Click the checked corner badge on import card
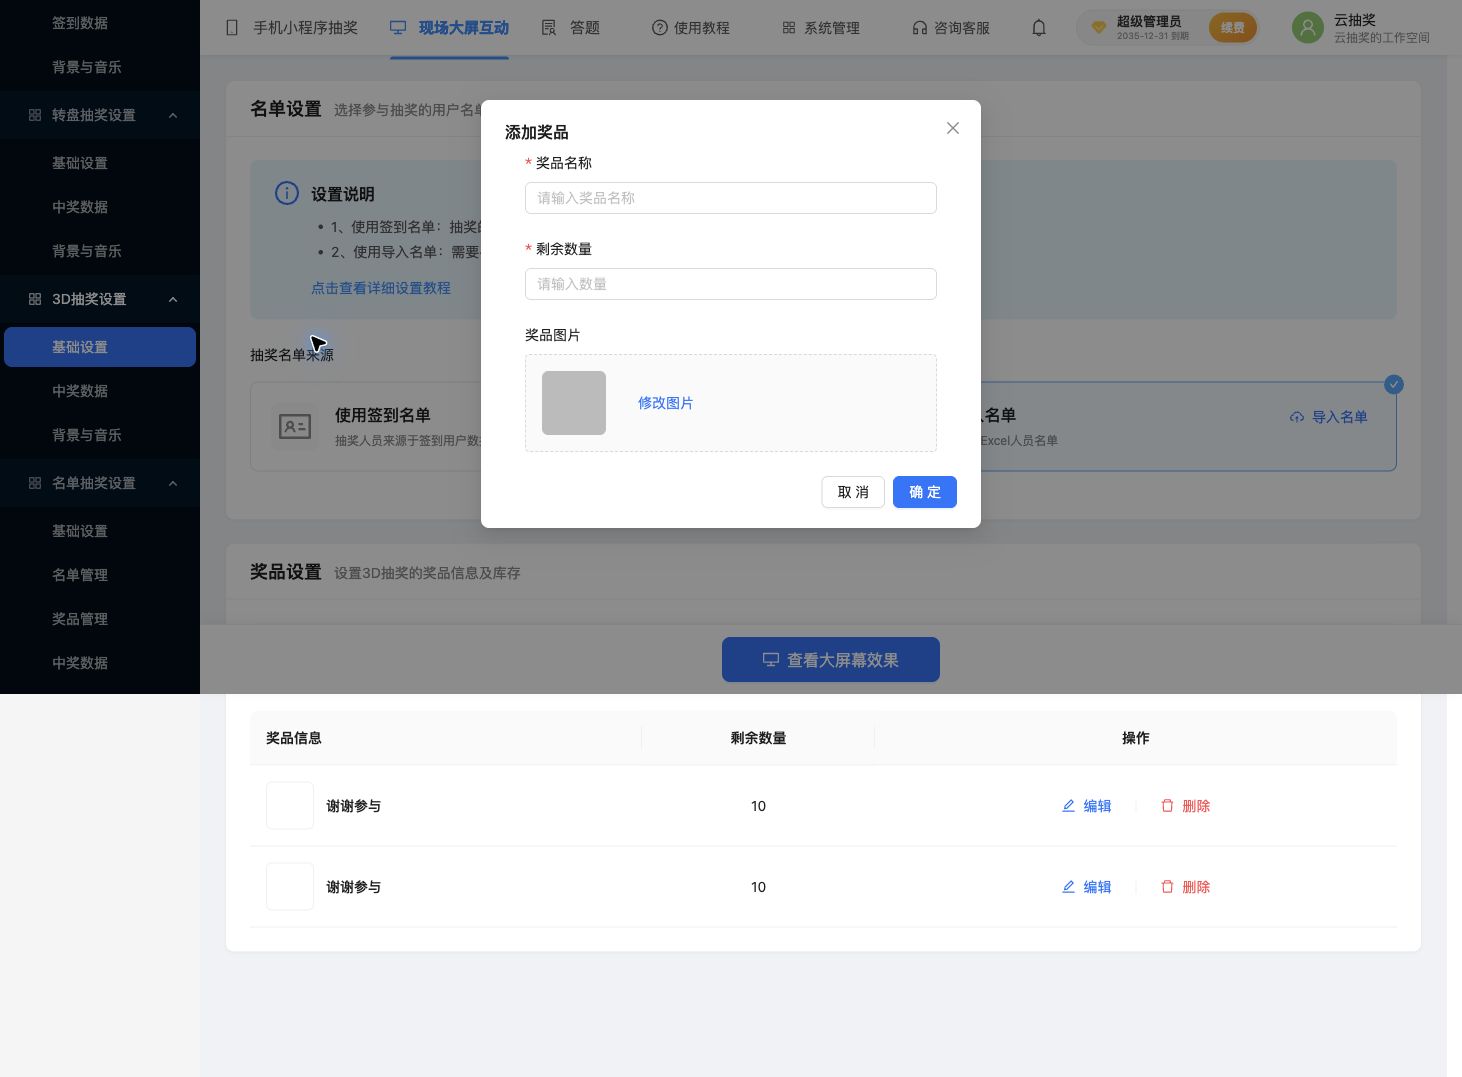The height and width of the screenshot is (1077, 1462). (1394, 385)
